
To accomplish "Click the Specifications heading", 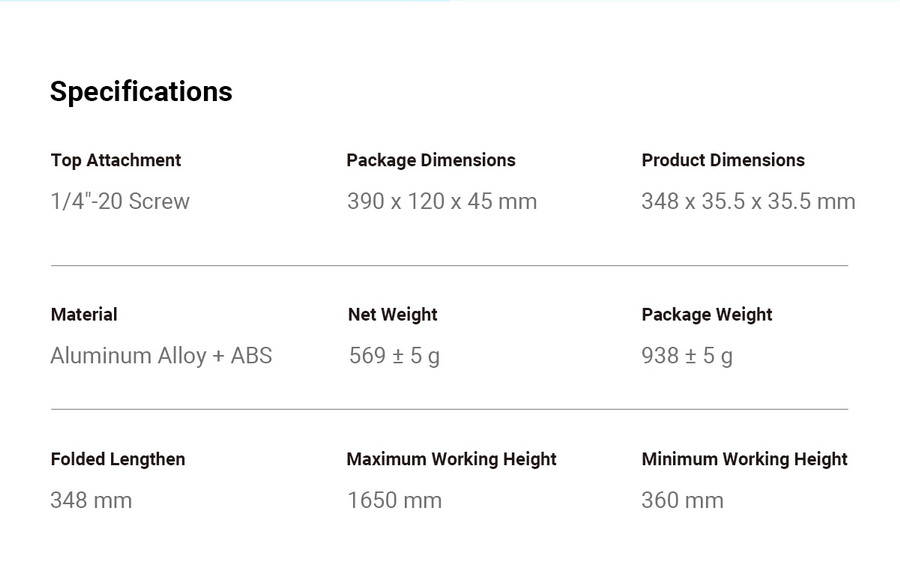I will [141, 92].
